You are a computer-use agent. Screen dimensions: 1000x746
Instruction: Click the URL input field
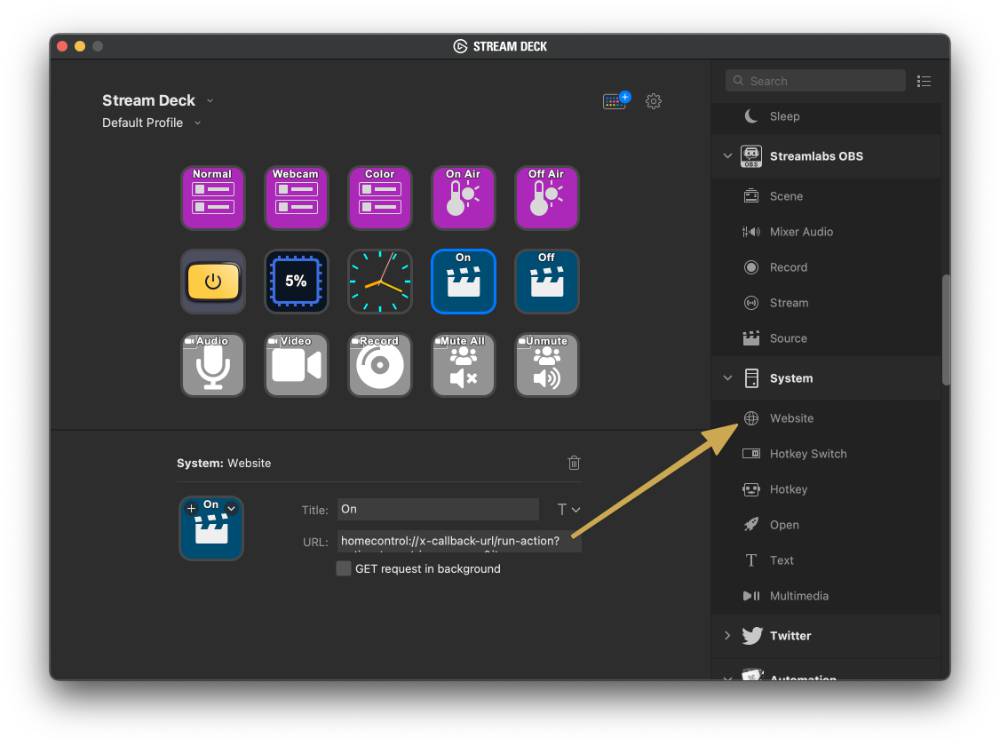click(459, 541)
